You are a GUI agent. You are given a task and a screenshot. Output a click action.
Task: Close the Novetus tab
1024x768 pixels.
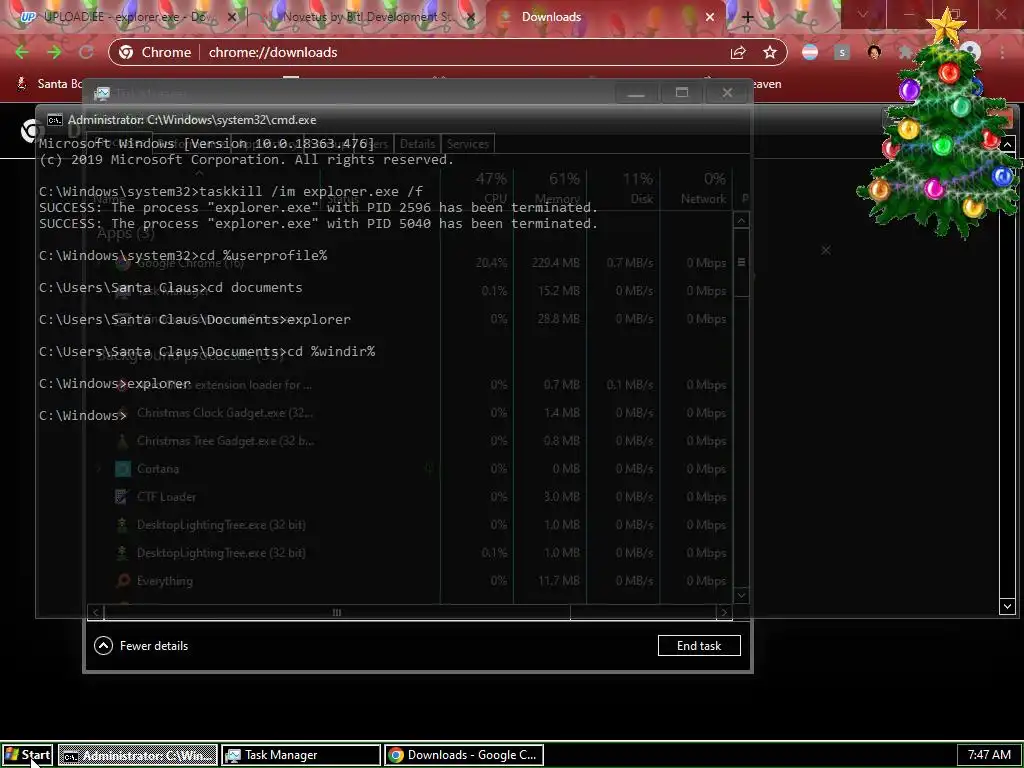coord(471,17)
